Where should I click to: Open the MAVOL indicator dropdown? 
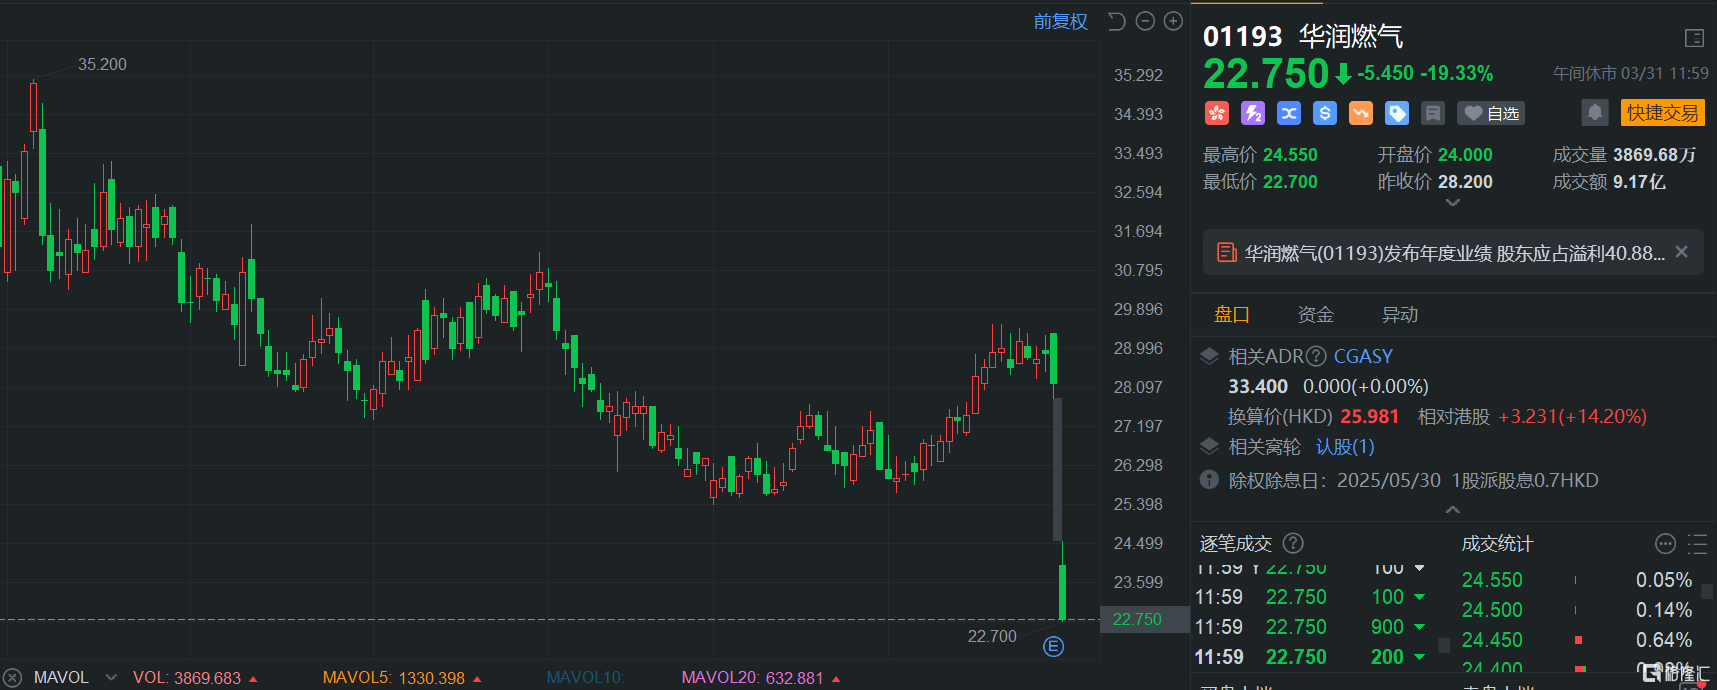(111, 677)
